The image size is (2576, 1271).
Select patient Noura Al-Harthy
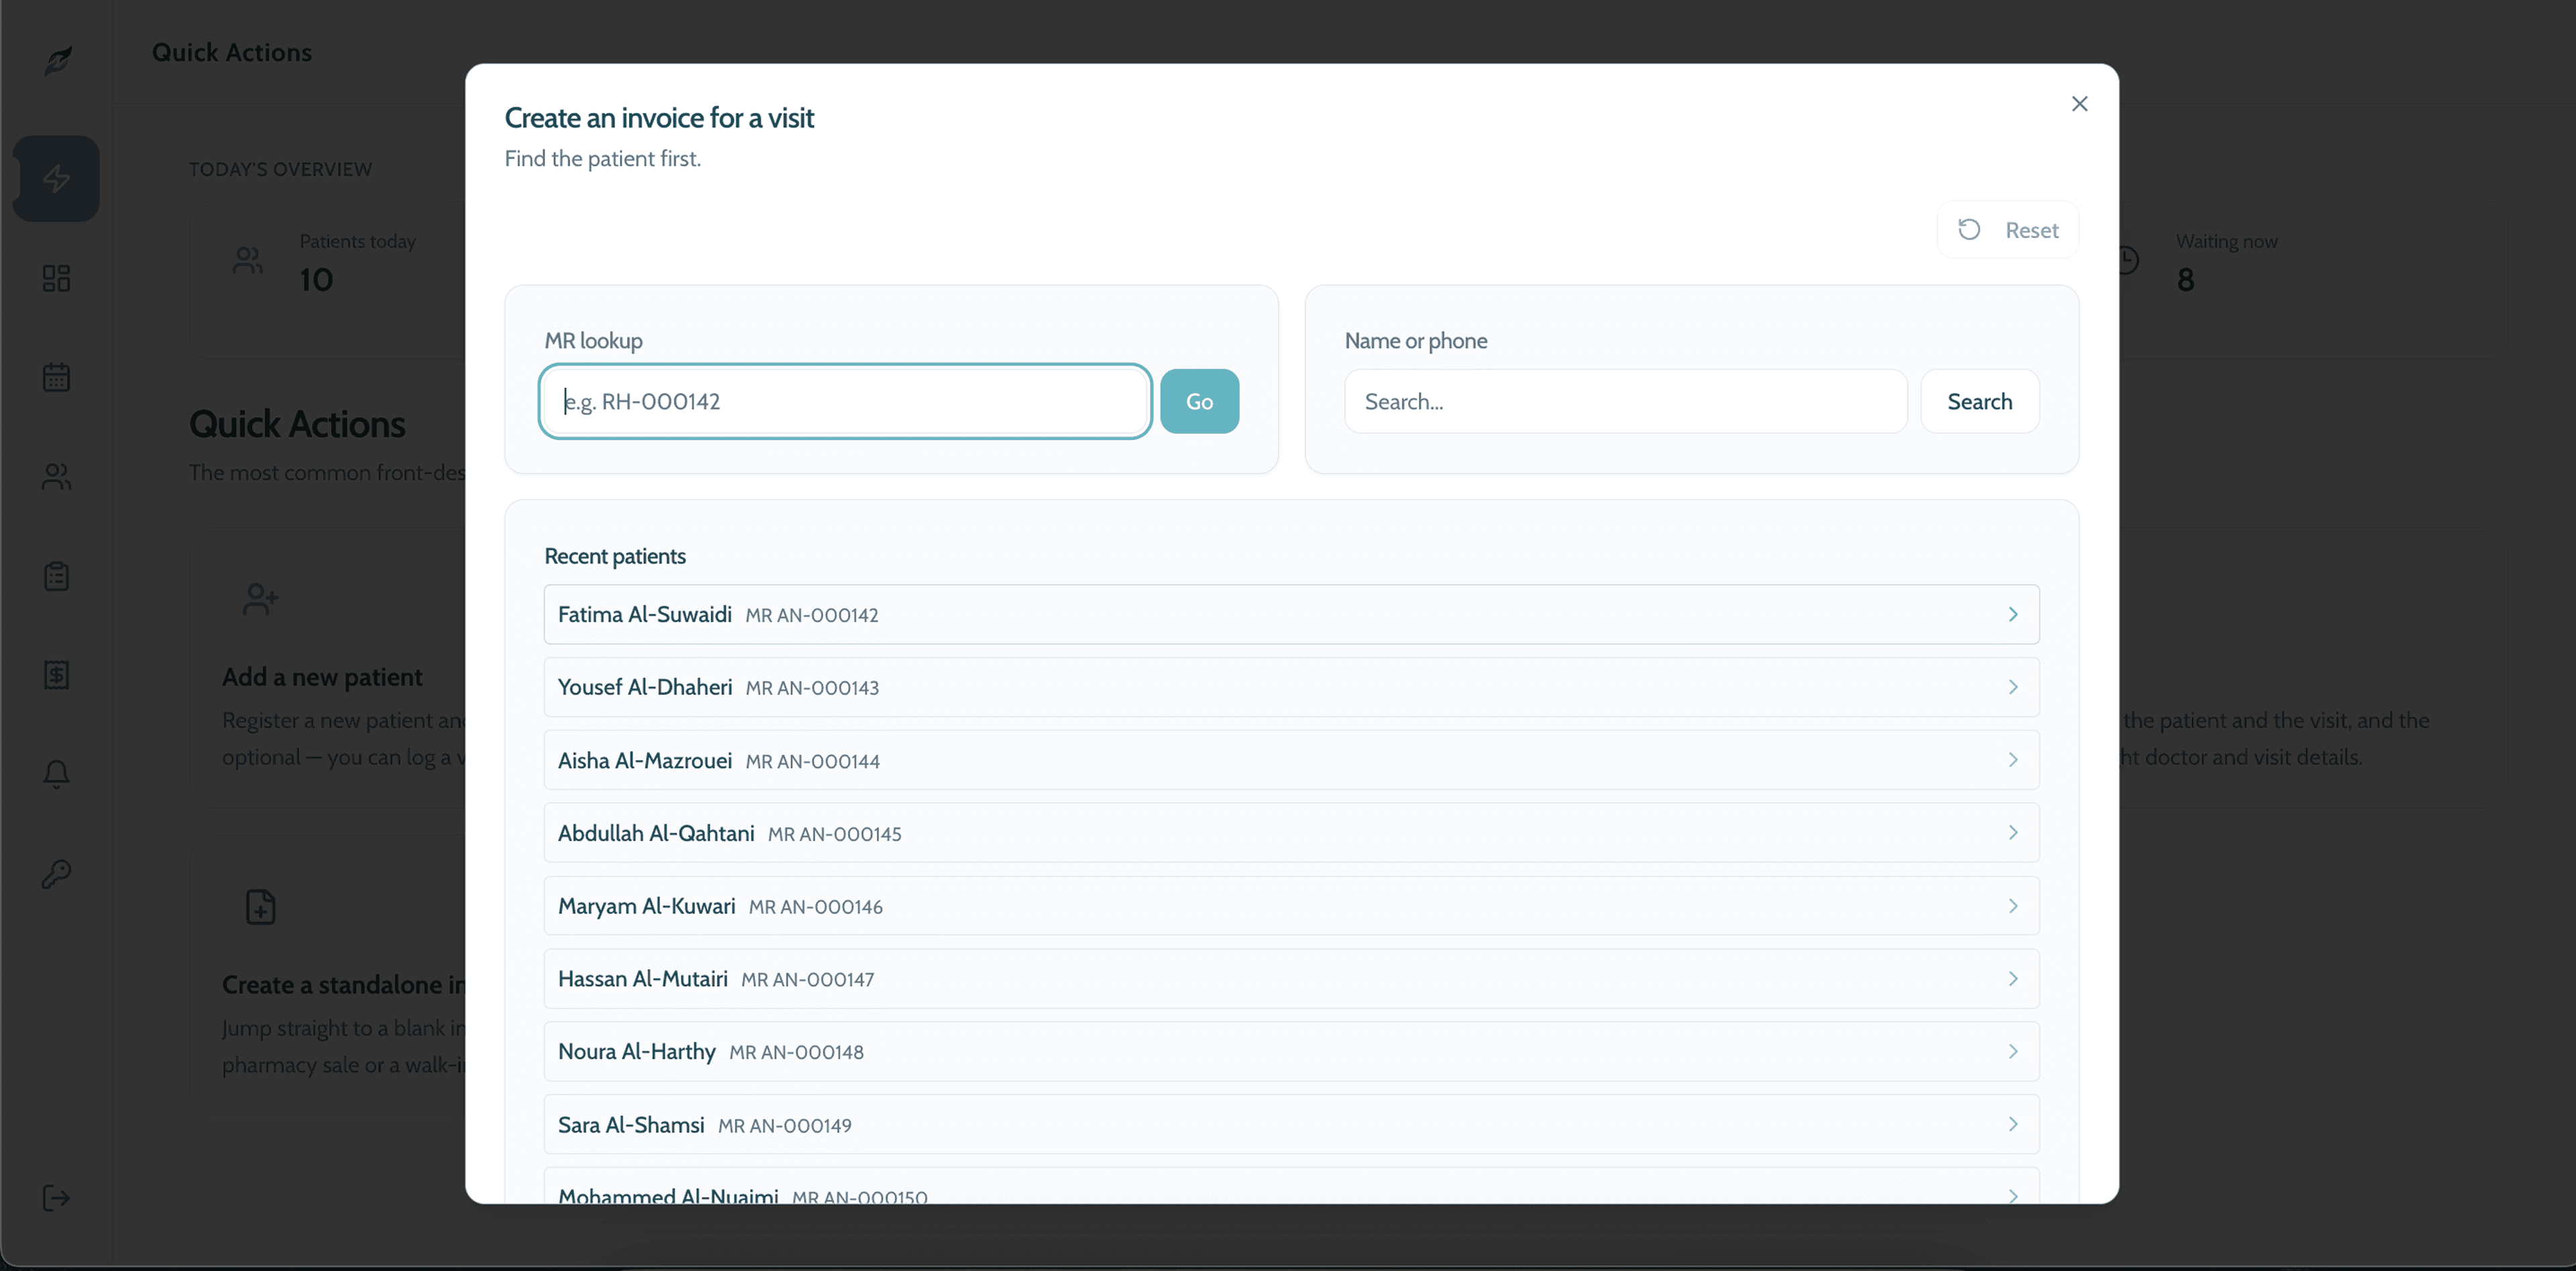1291,1052
